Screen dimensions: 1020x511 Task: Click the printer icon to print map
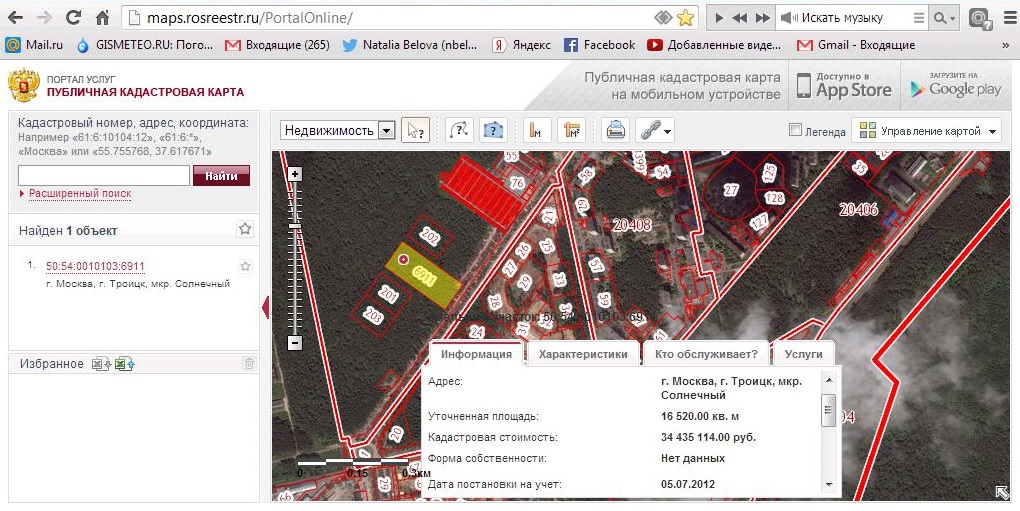point(615,131)
